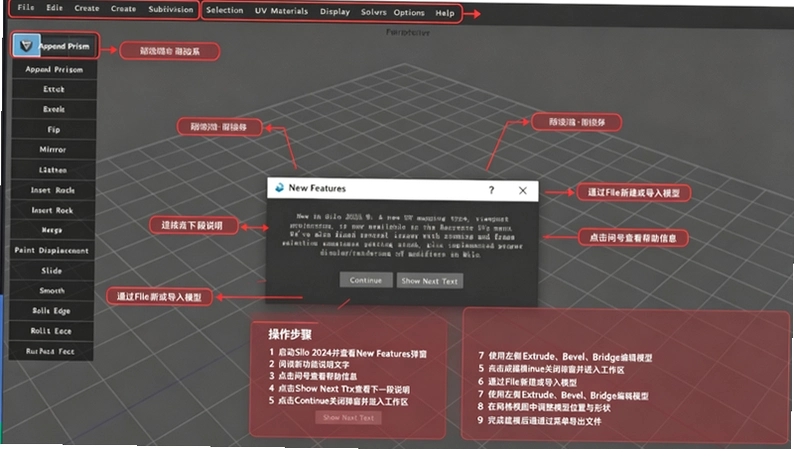The image size is (794, 449).
Task: Choose the Slide tool
Action: click(52, 271)
